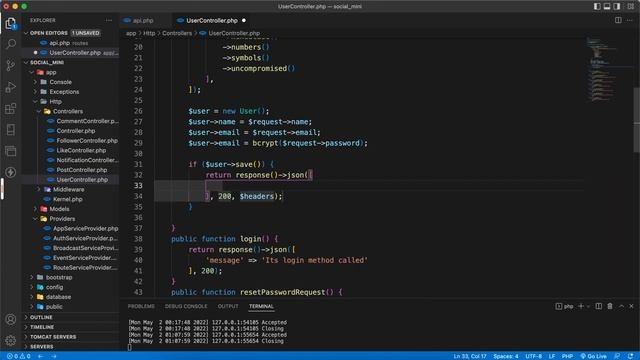The height and width of the screenshot is (360, 640).
Task: Switch to the Output panel tab
Action: pos(228,306)
